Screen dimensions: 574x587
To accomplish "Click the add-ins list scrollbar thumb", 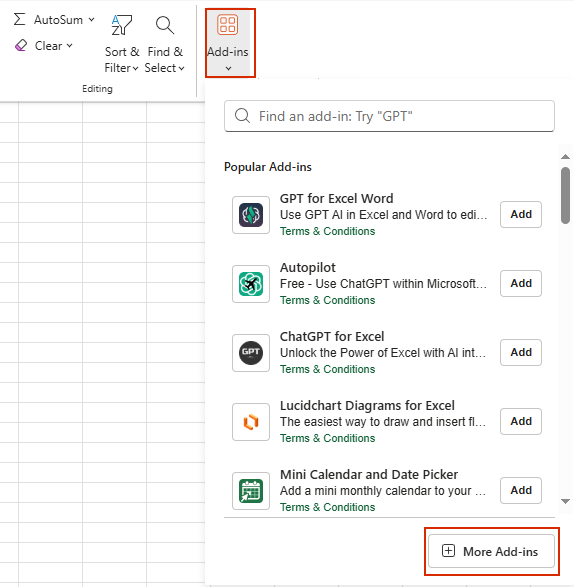I will pos(565,195).
